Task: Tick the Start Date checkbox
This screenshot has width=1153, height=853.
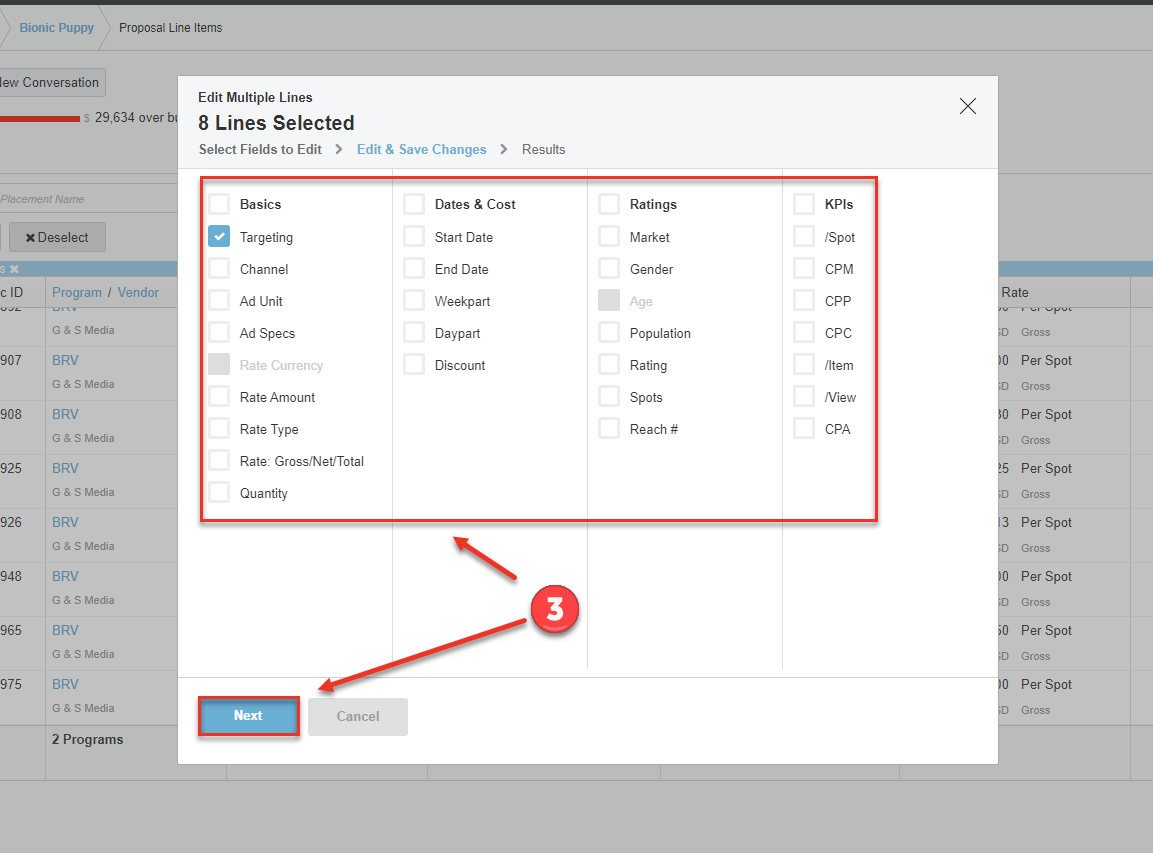Action: tap(414, 237)
